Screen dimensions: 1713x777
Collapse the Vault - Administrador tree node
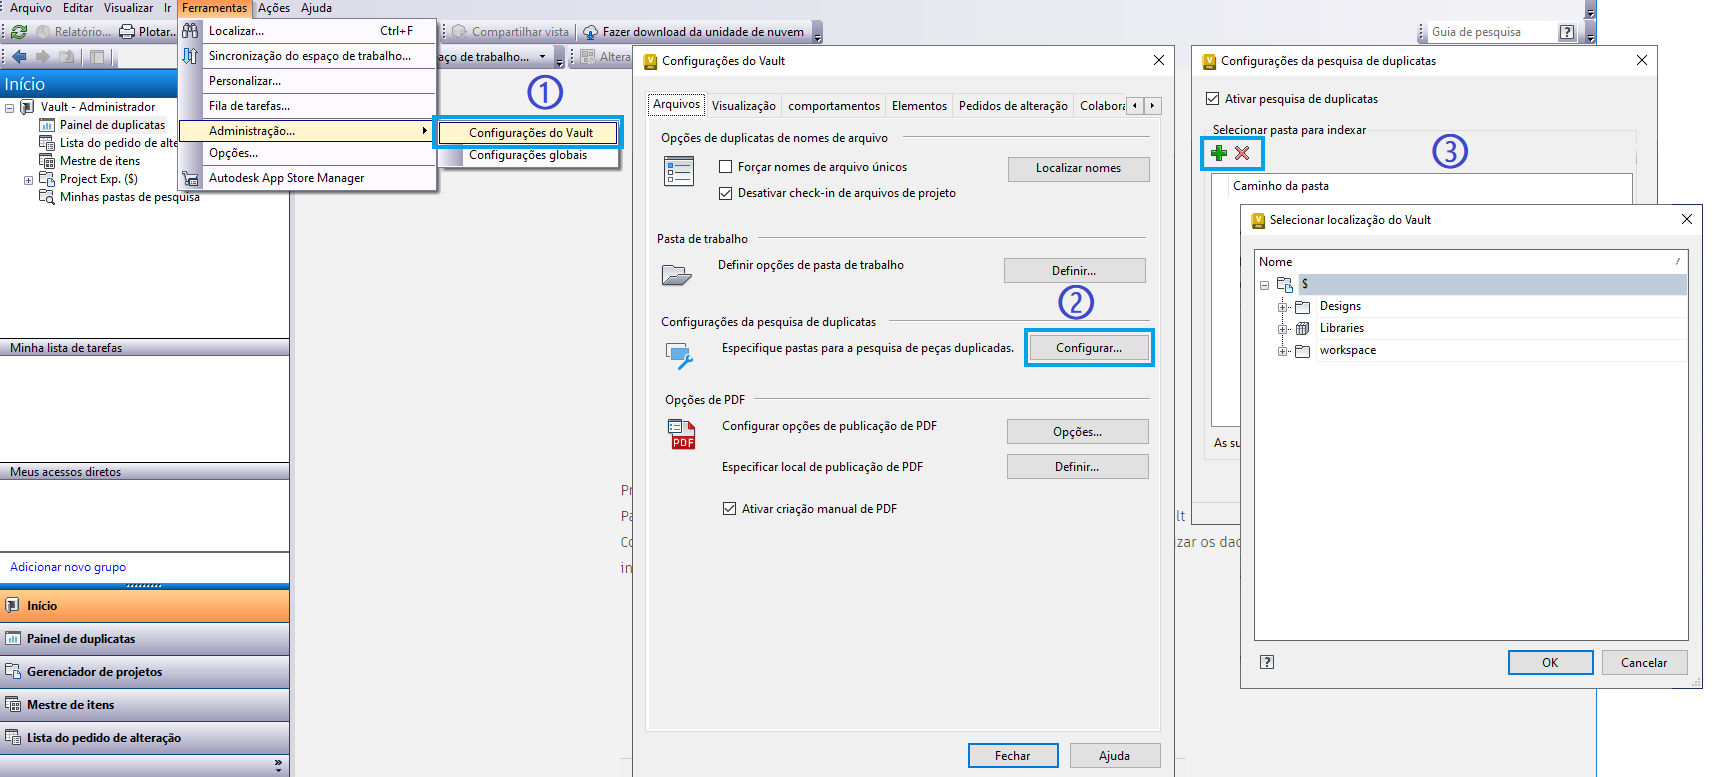(10, 108)
